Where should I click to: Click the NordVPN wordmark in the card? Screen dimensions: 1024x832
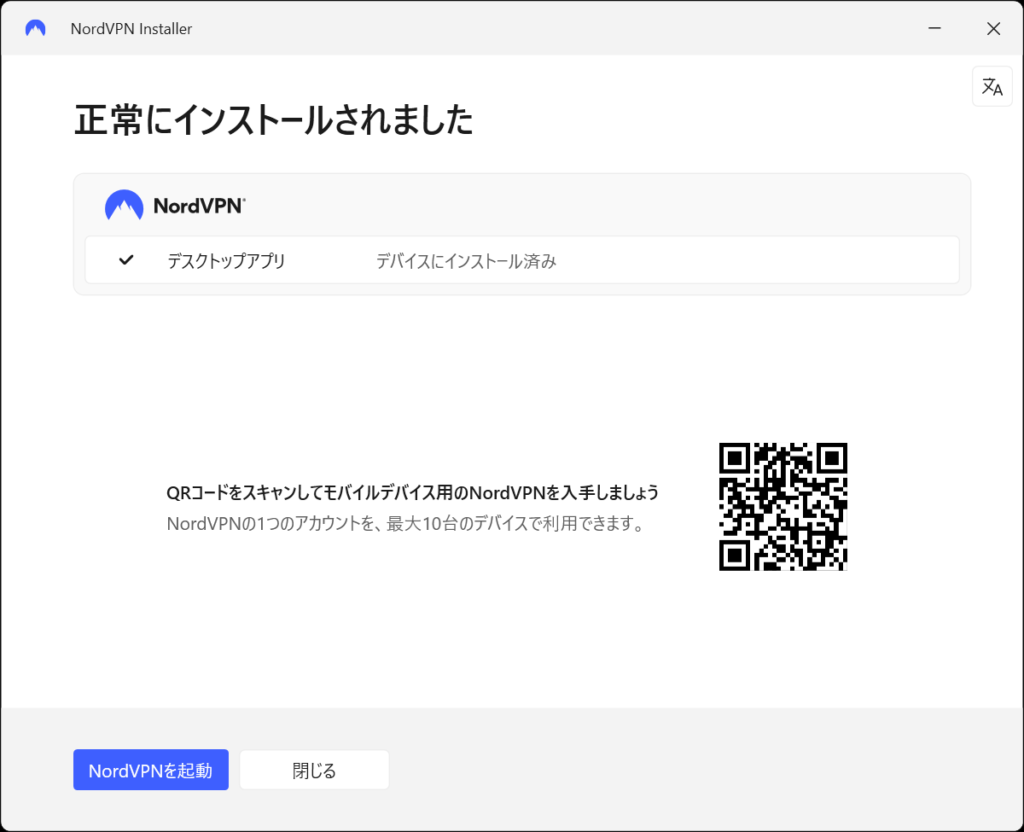click(196, 207)
